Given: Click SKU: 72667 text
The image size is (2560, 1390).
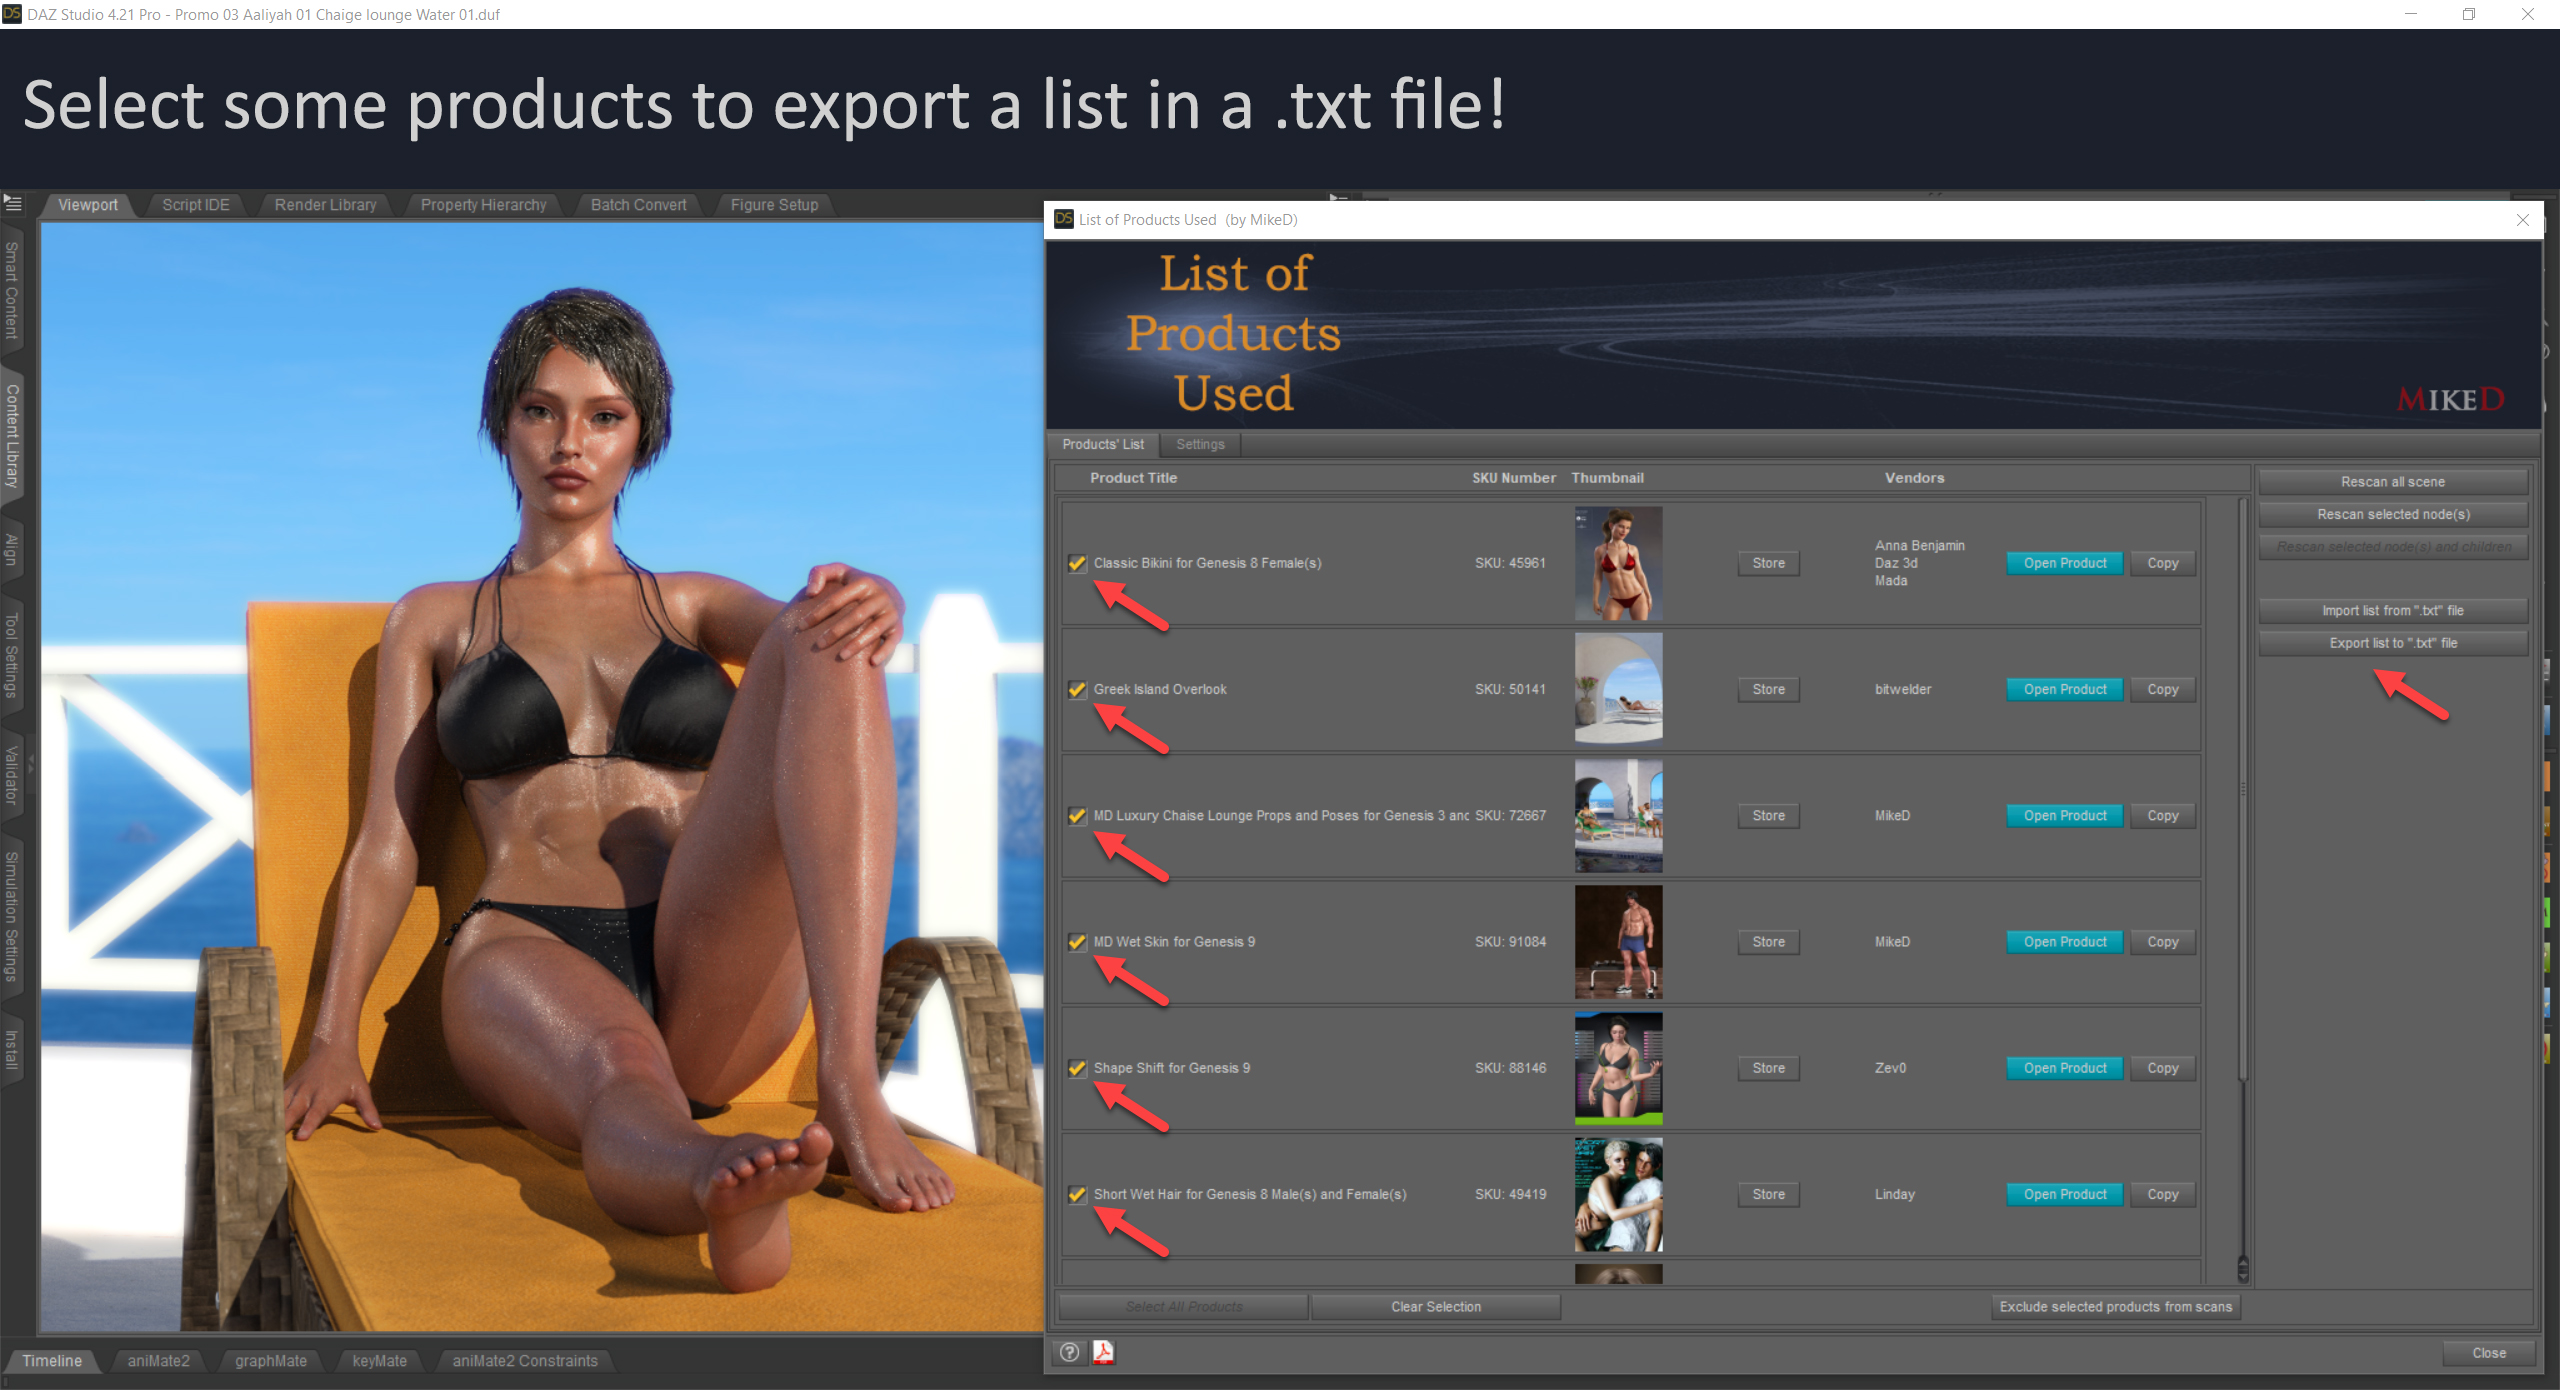Looking at the screenshot, I should coord(1510,815).
